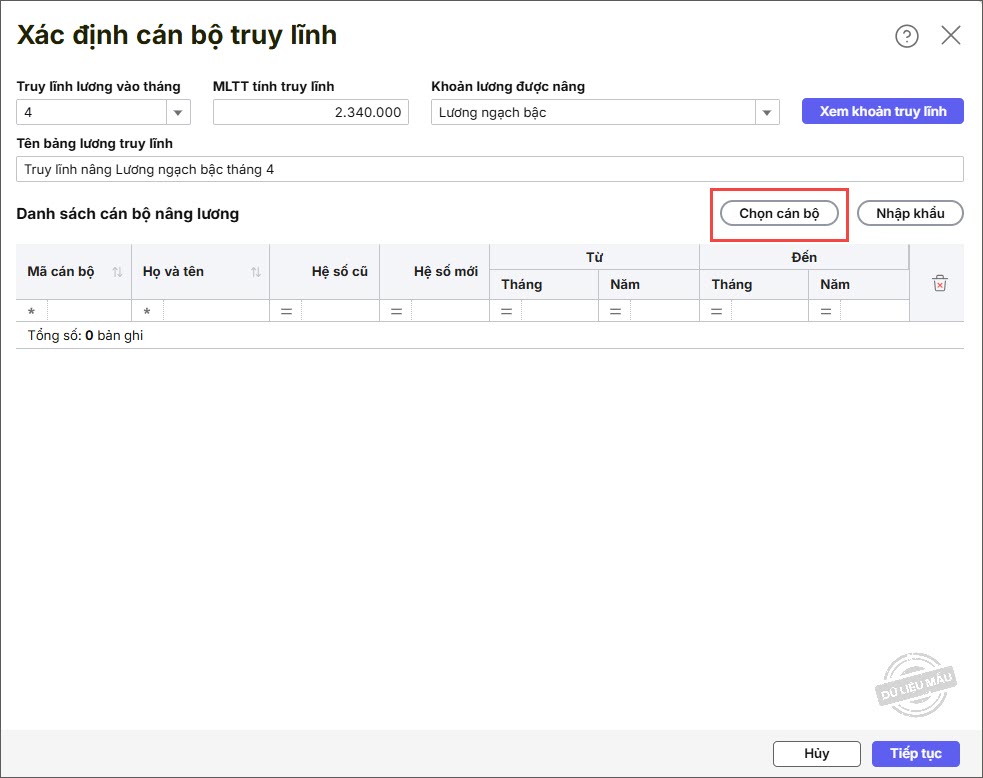The image size is (983, 778).
Task: Click the filter operator under Từ Tháng column
Action: click(x=506, y=312)
